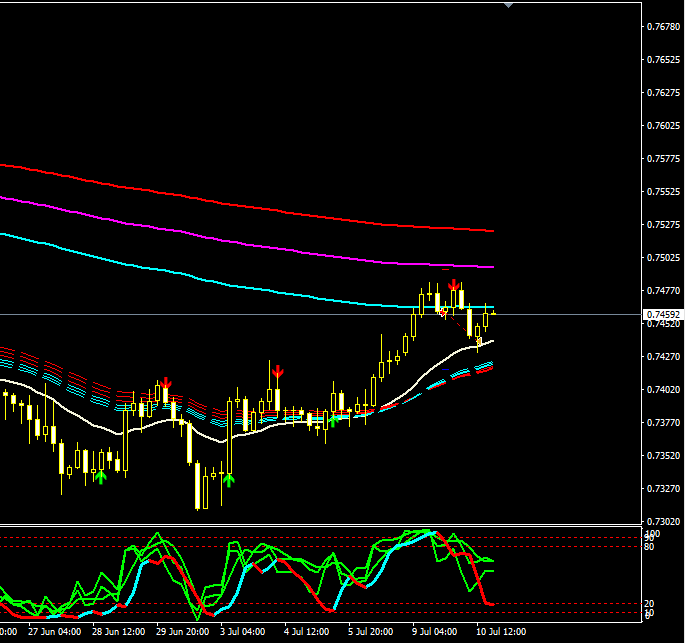Click the 0.73520 price scale label
Screen dimensions: 686x643
click(663, 456)
